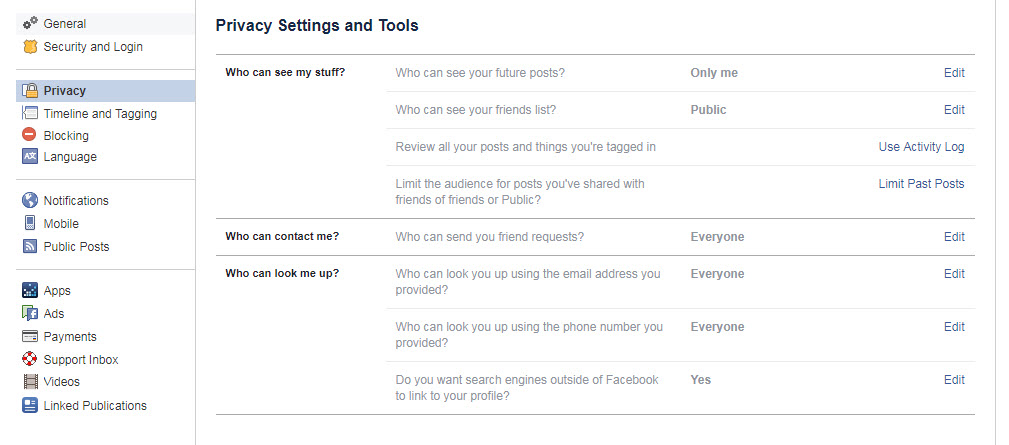Viewport: 1009px width, 445px height.
Task: Click the Use Activity Log link
Action: pyautogui.click(x=921, y=147)
